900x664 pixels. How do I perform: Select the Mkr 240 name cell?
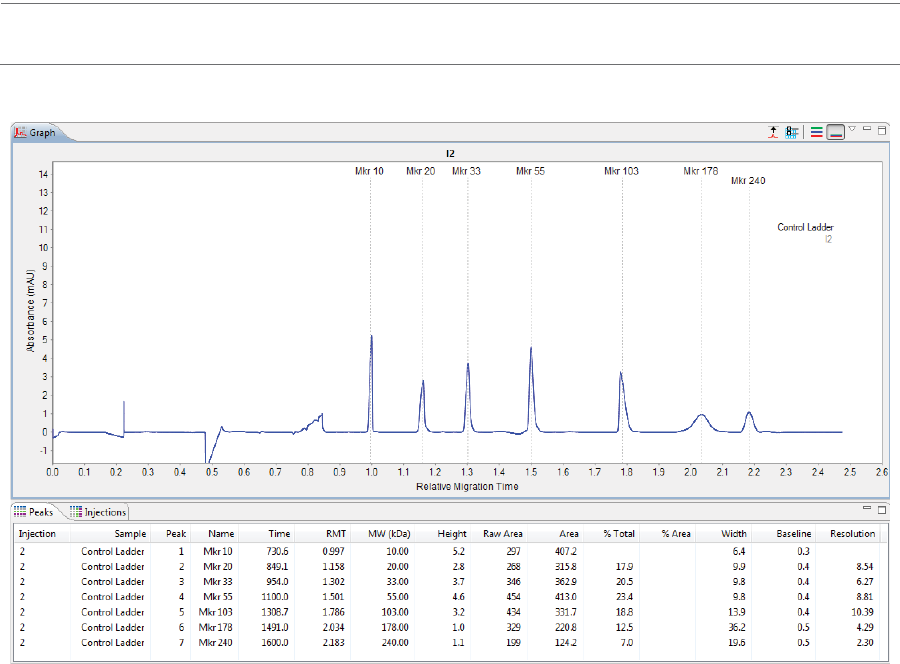click(x=215, y=643)
